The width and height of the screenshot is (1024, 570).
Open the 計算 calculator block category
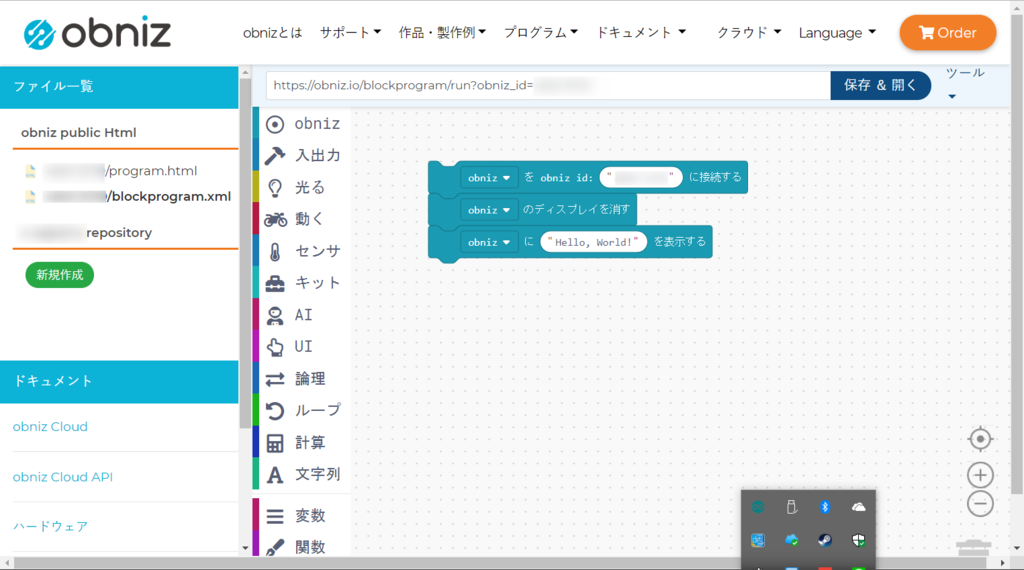point(304,443)
